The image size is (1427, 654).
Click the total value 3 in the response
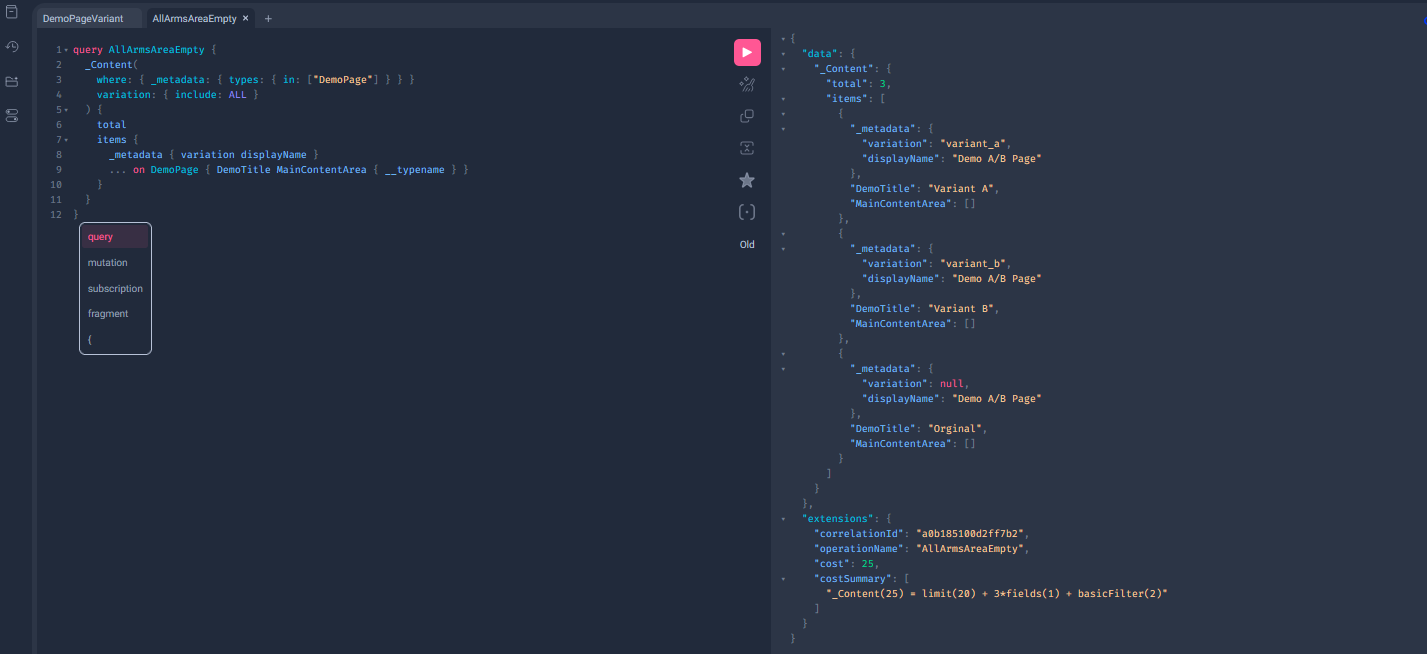tap(883, 83)
